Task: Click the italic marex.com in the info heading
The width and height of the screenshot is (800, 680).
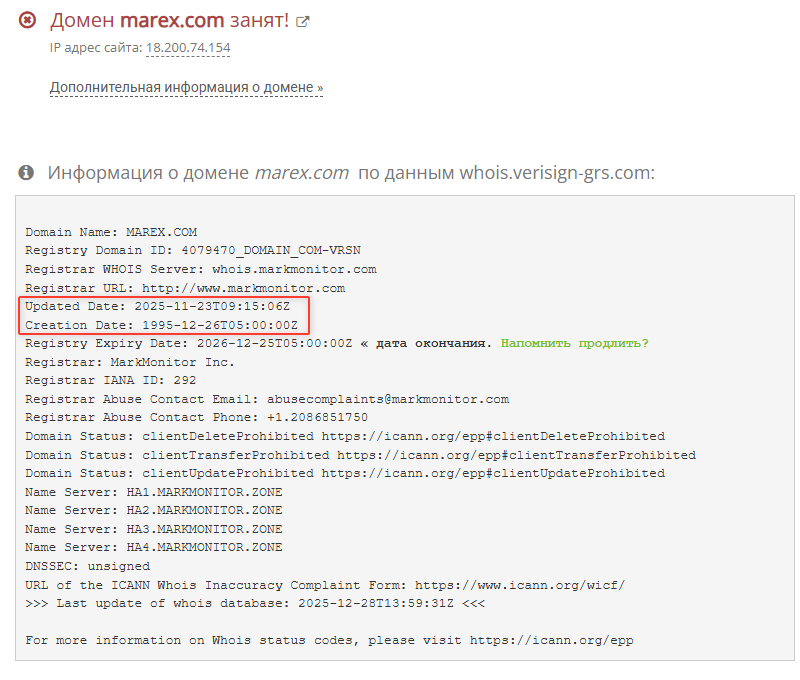Action: point(302,172)
